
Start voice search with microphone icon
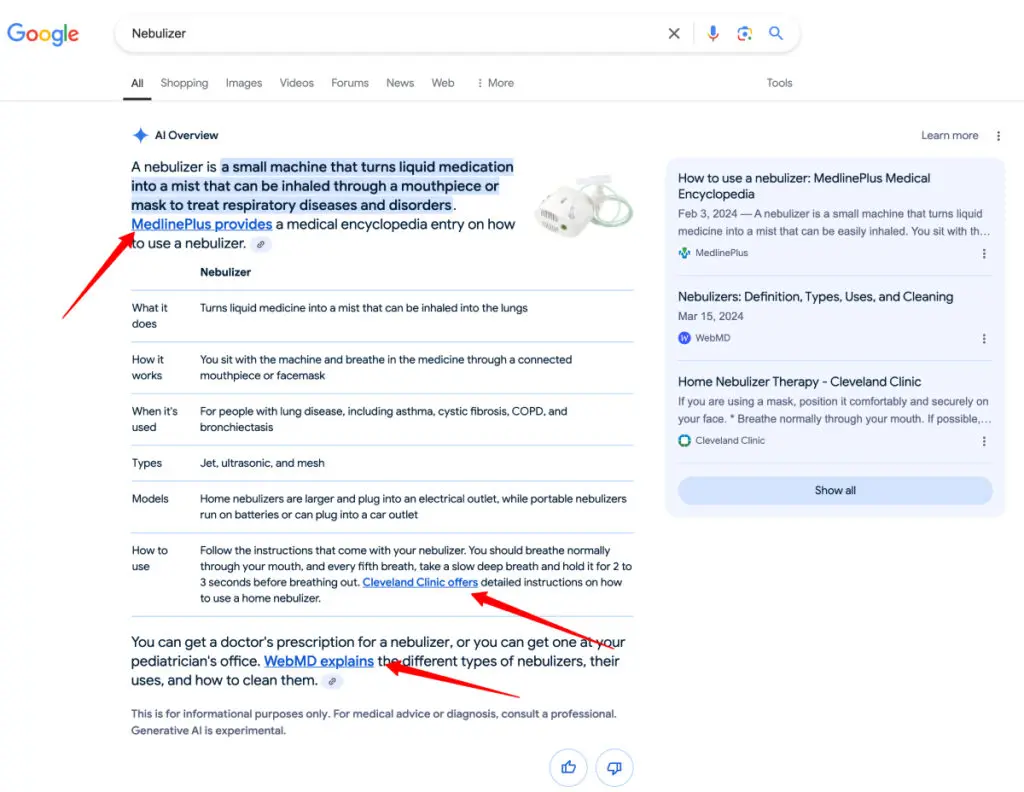[x=712, y=33]
